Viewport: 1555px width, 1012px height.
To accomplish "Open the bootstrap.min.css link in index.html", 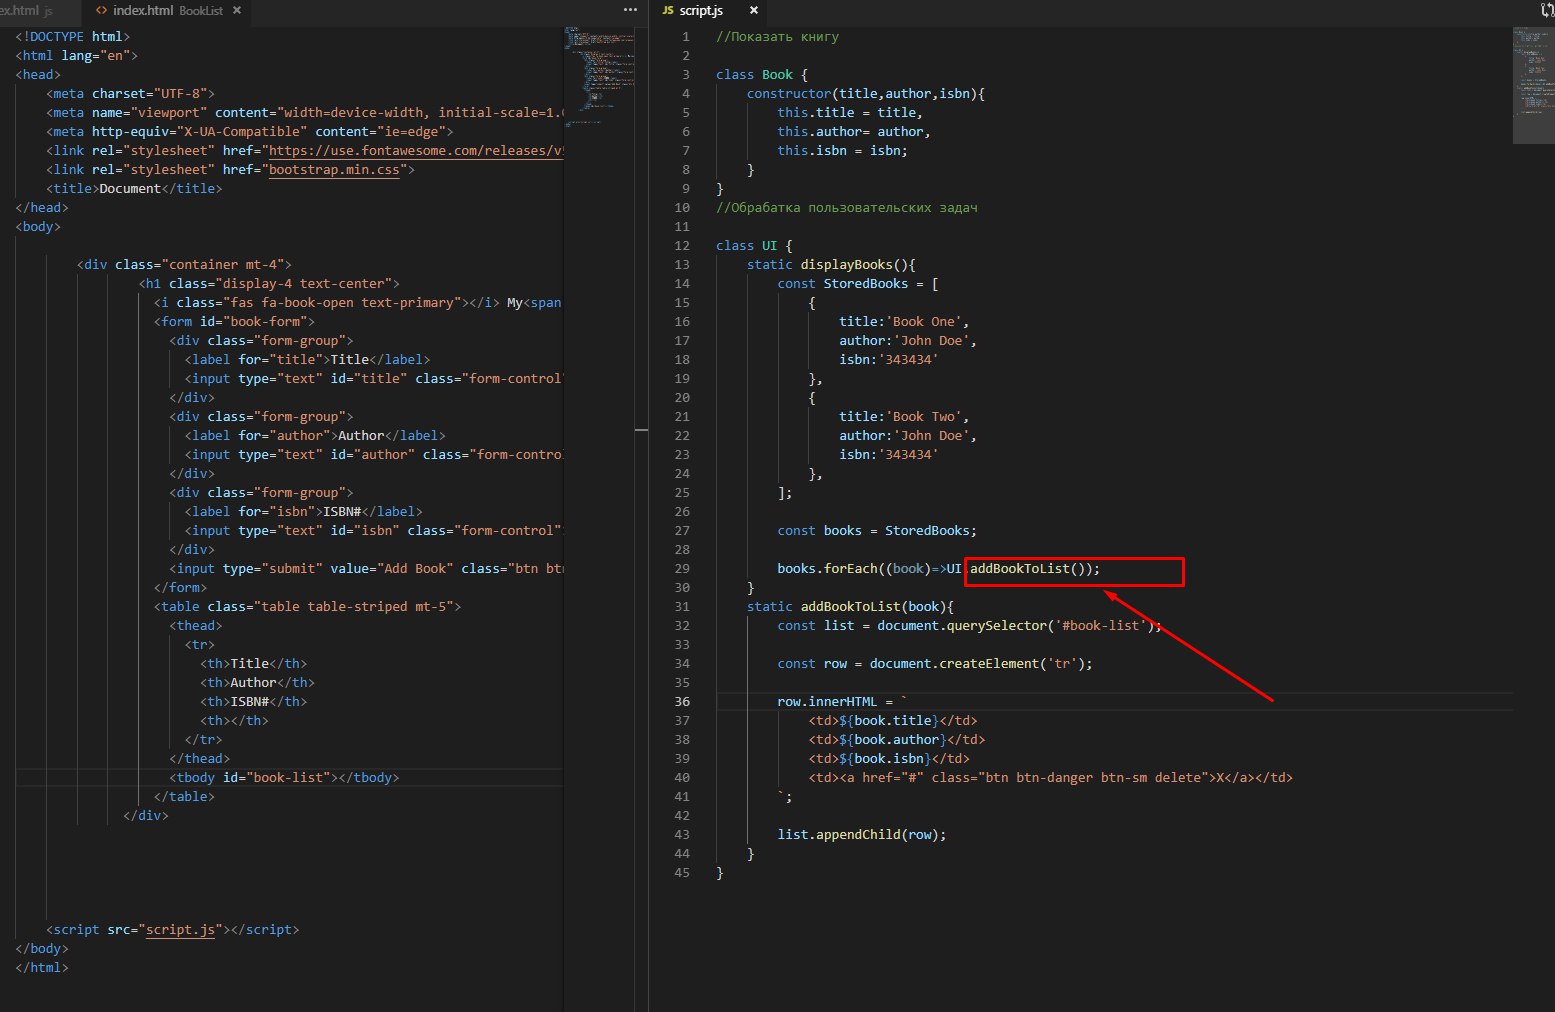I will coord(334,170).
